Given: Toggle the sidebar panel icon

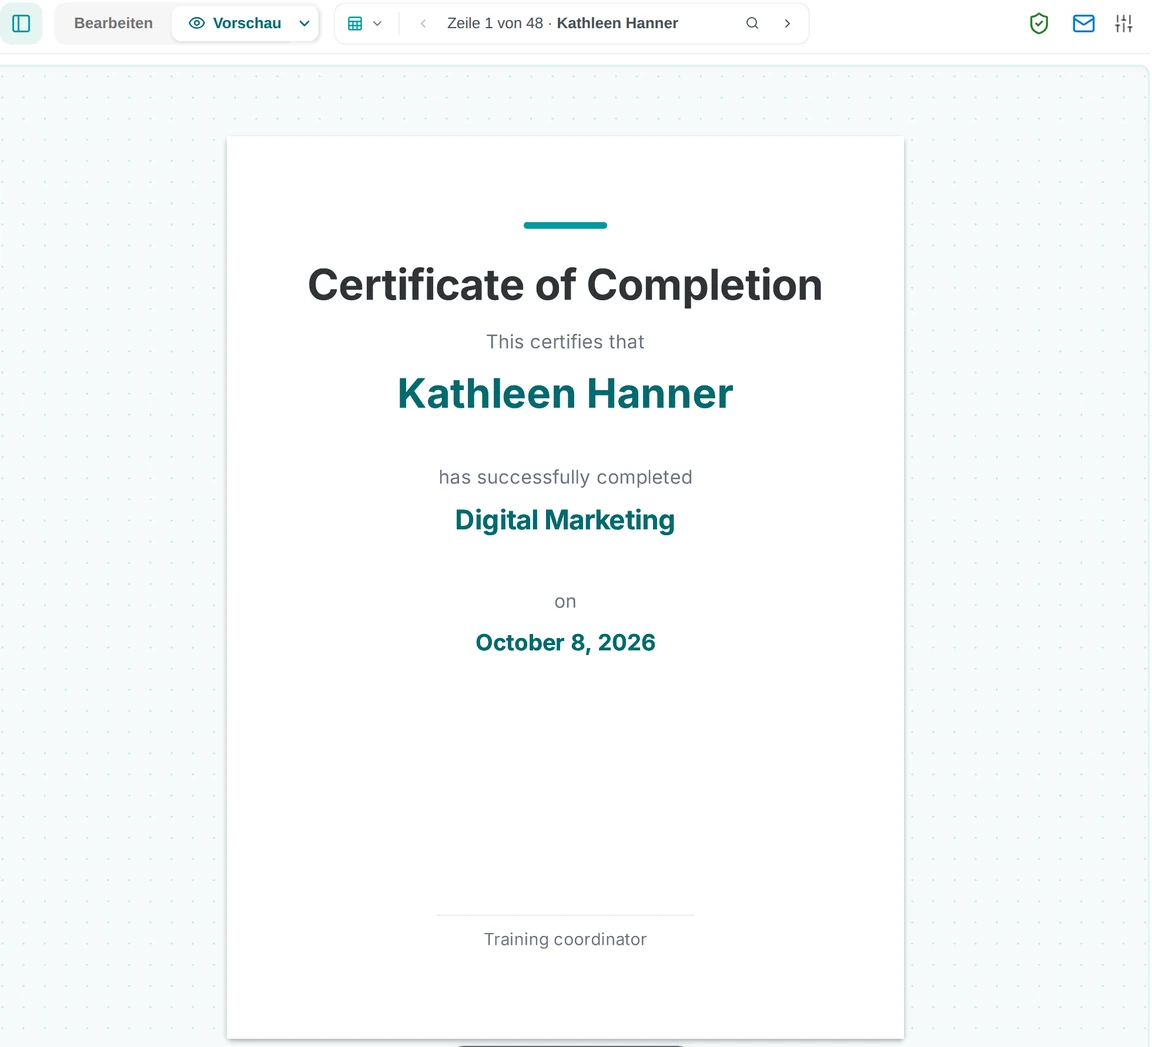Looking at the screenshot, I should tap(21, 24).
